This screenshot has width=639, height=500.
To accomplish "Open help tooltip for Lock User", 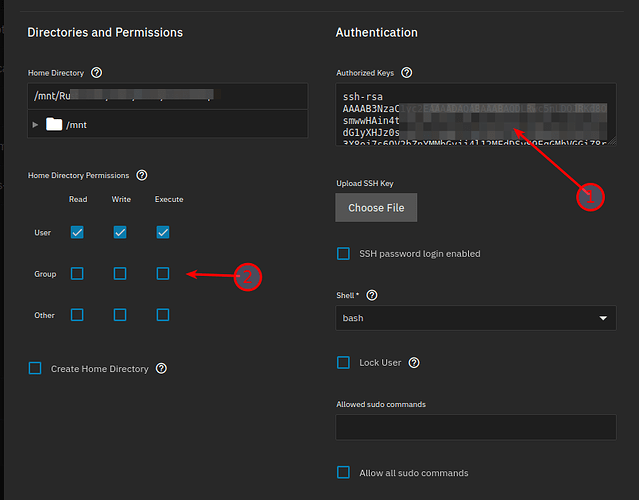I will 414,363.
